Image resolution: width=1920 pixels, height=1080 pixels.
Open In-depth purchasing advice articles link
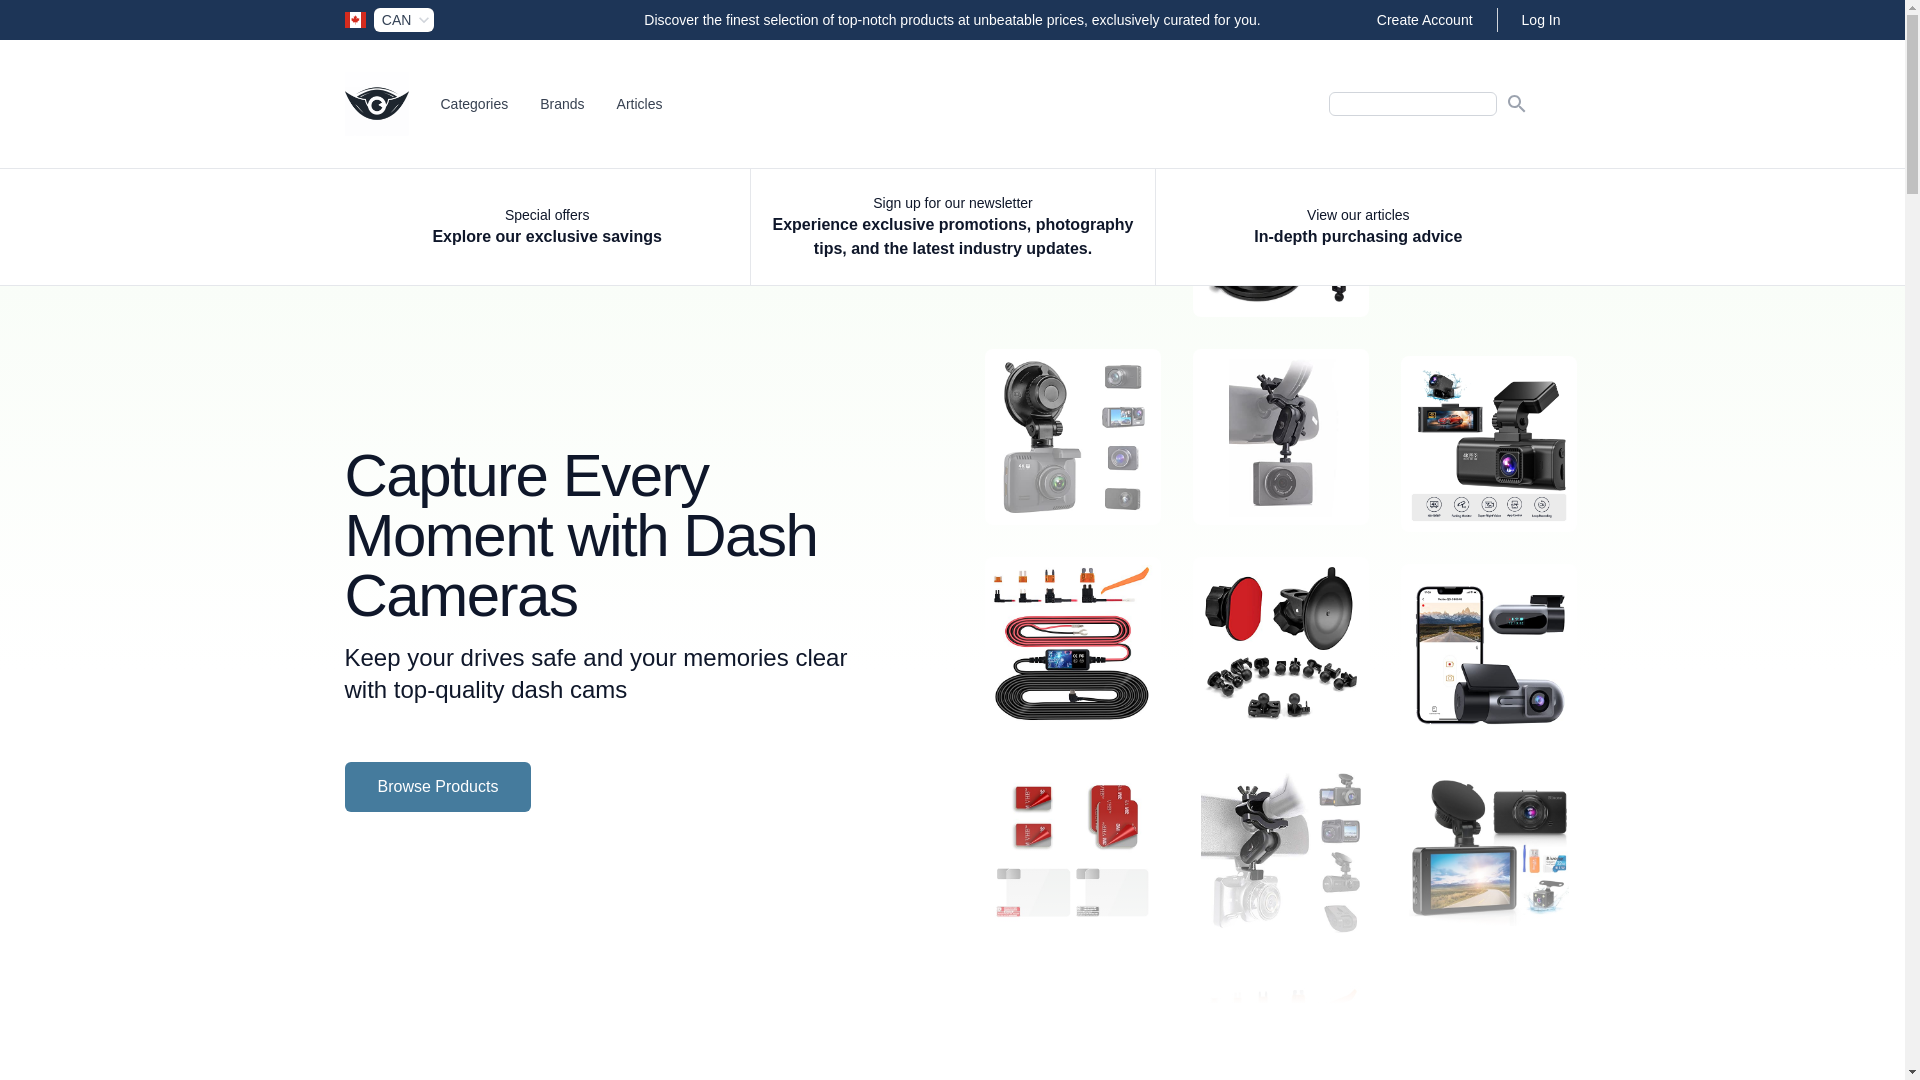click(x=1357, y=227)
